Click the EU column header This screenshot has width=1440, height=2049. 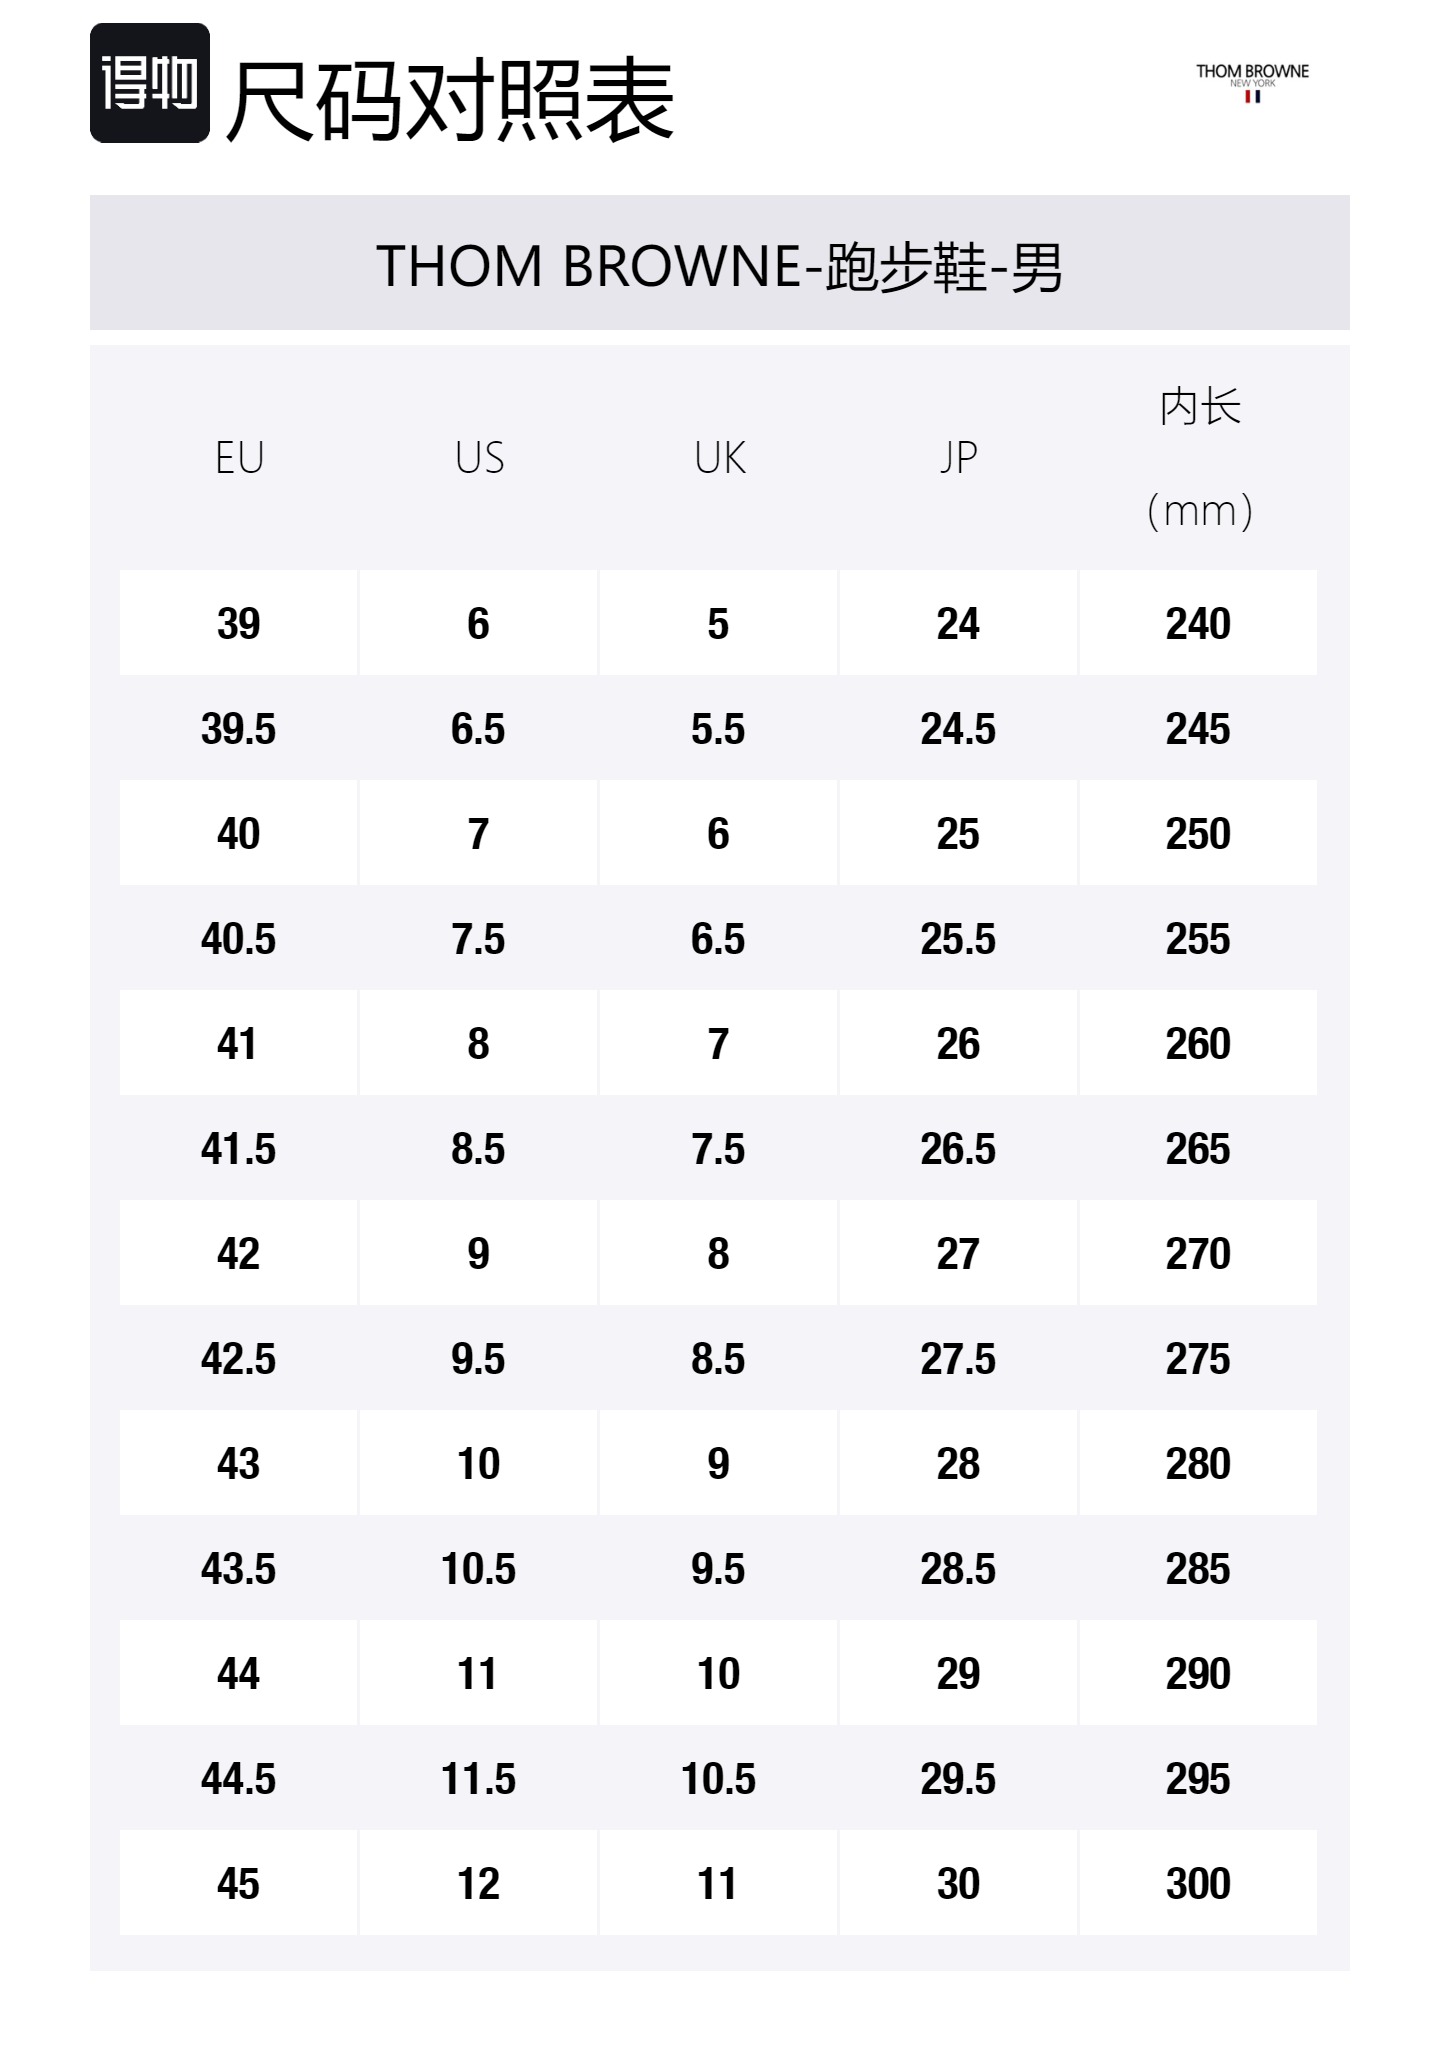pos(239,458)
